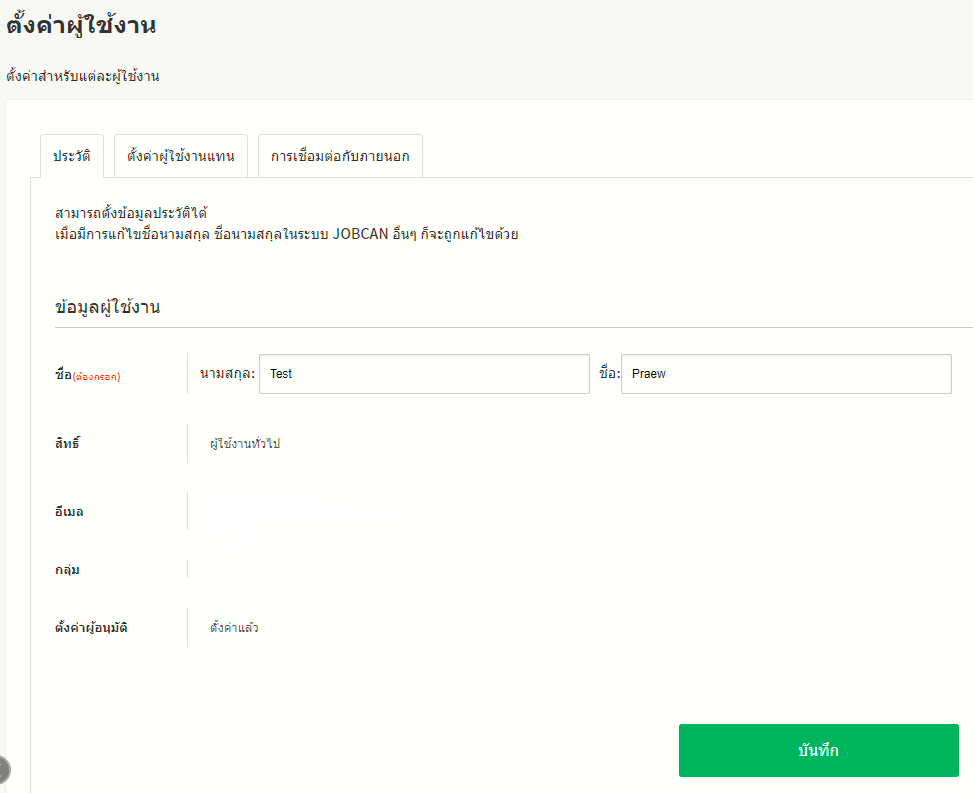Select the ผู้ใช้งานทั่วไป permission value
Image resolution: width=973 pixels, height=793 pixels.
point(245,443)
